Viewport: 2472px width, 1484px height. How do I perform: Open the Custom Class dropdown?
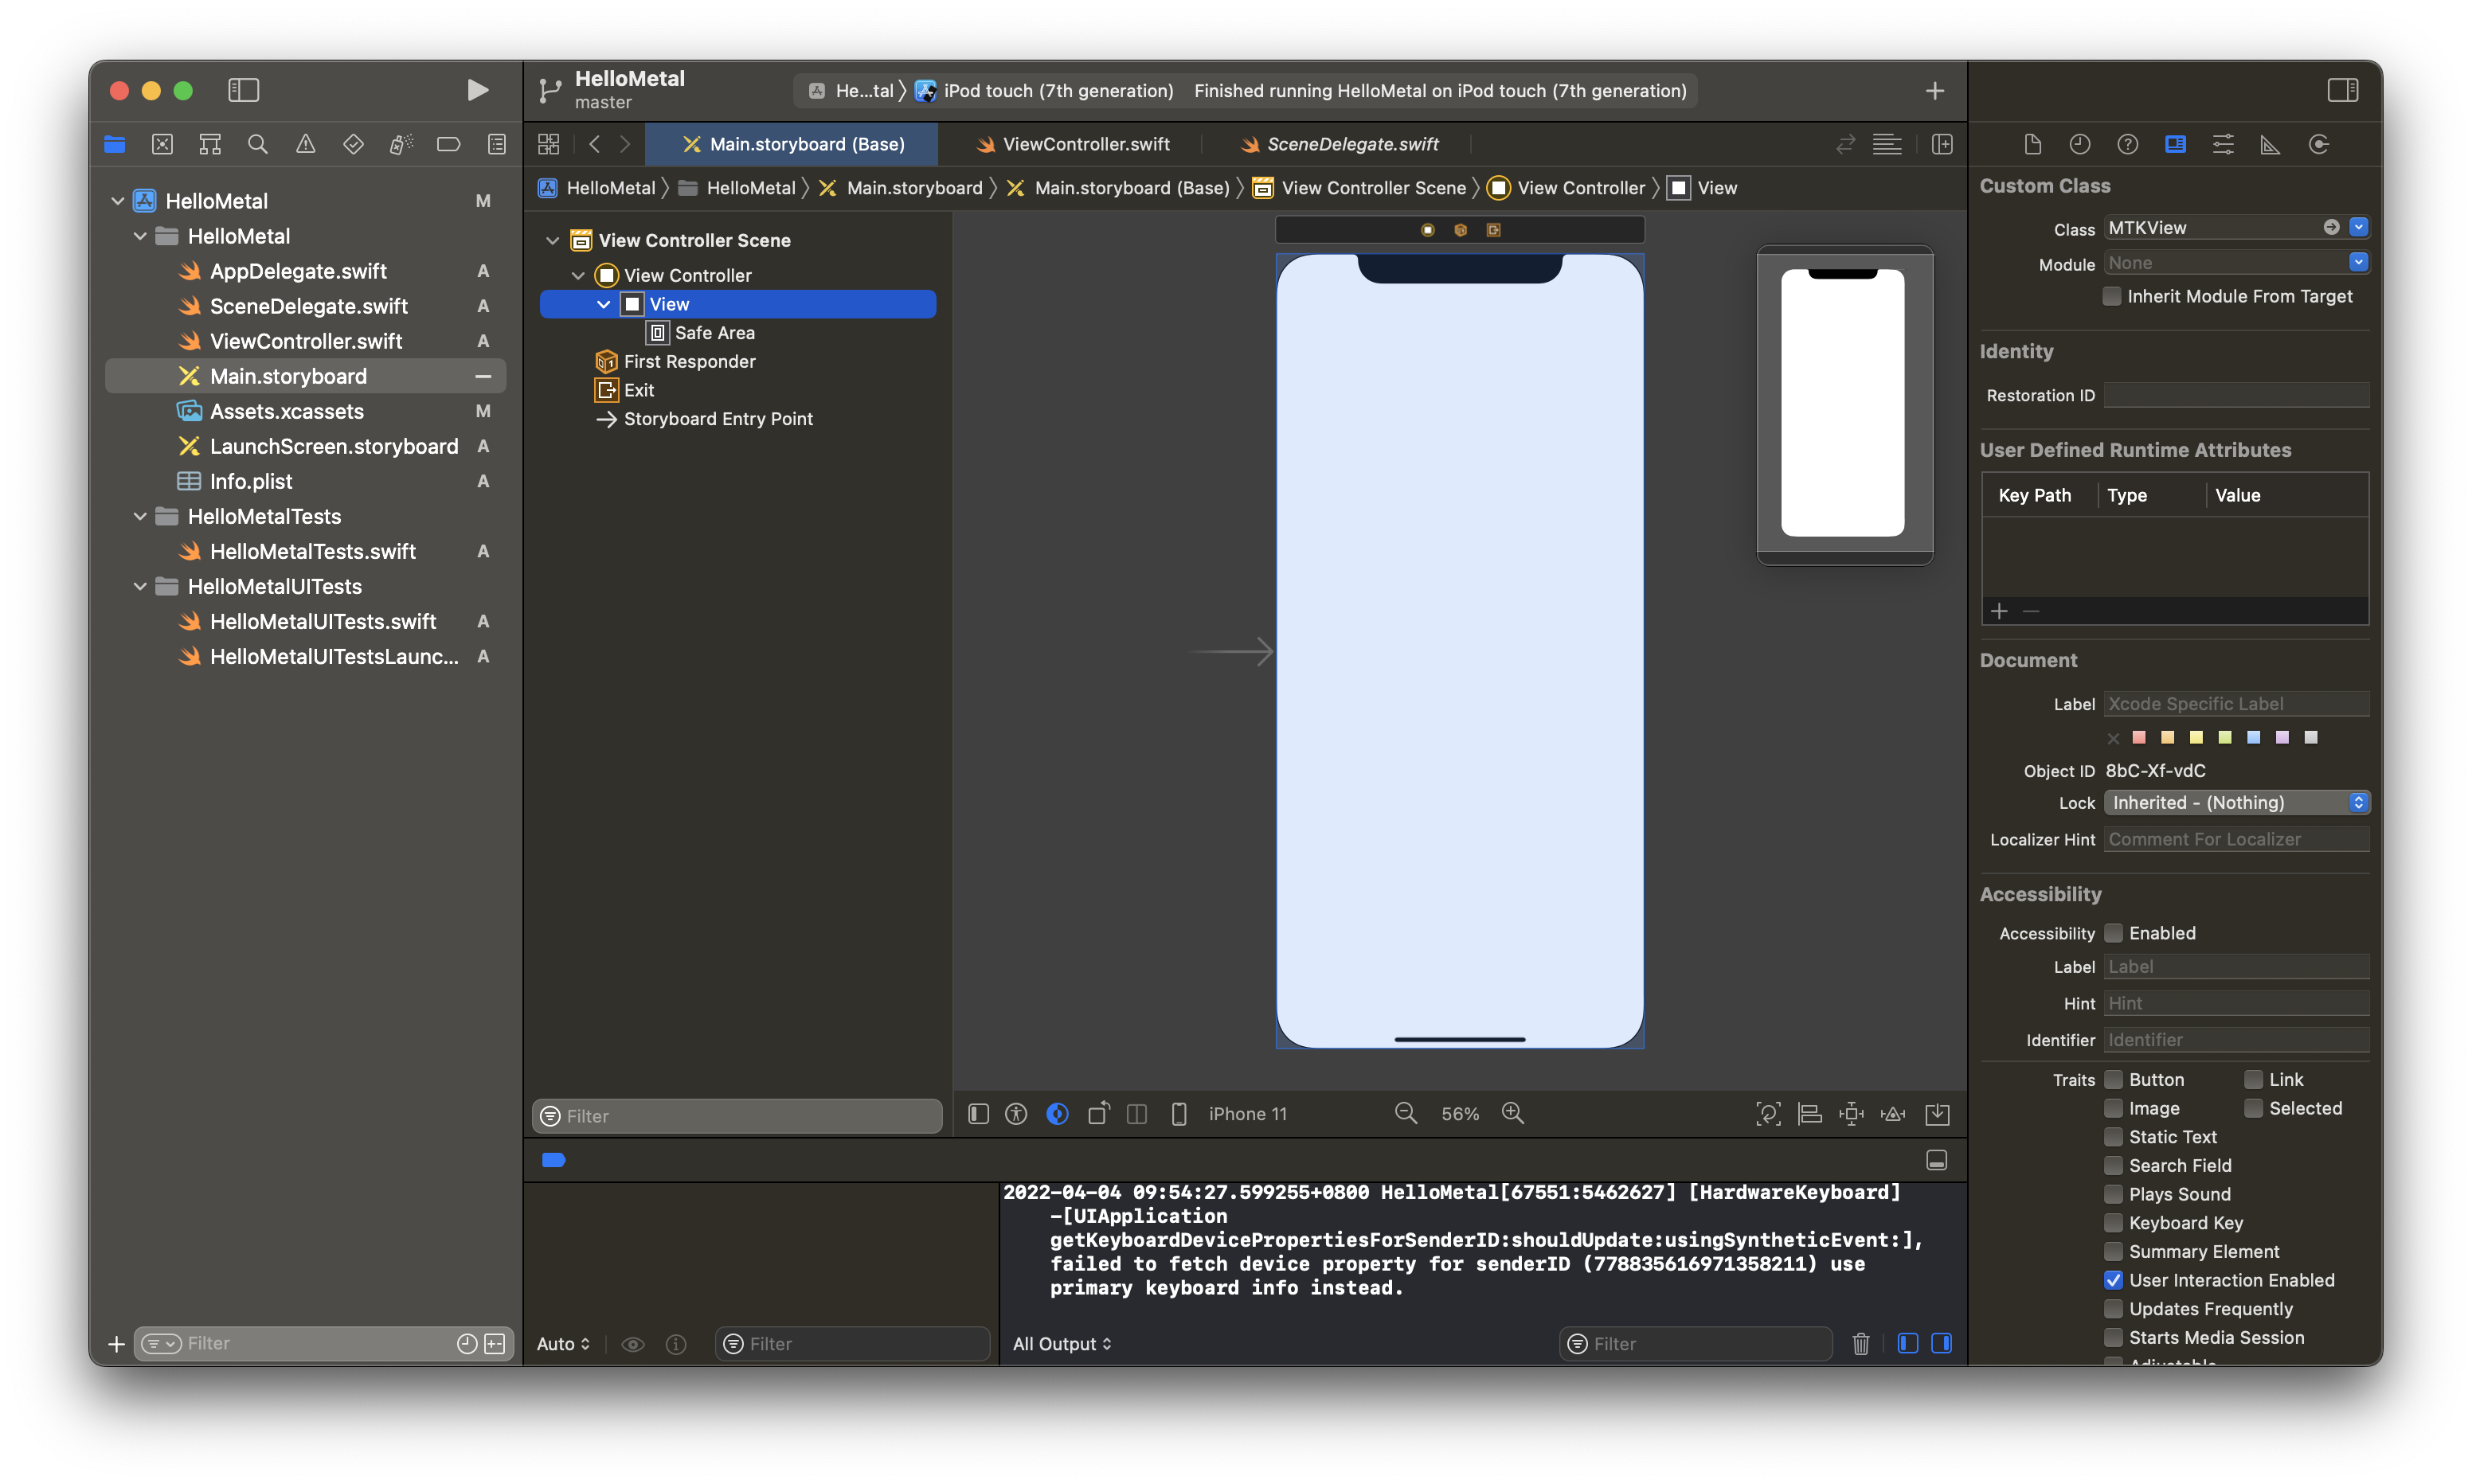pos(2359,228)
